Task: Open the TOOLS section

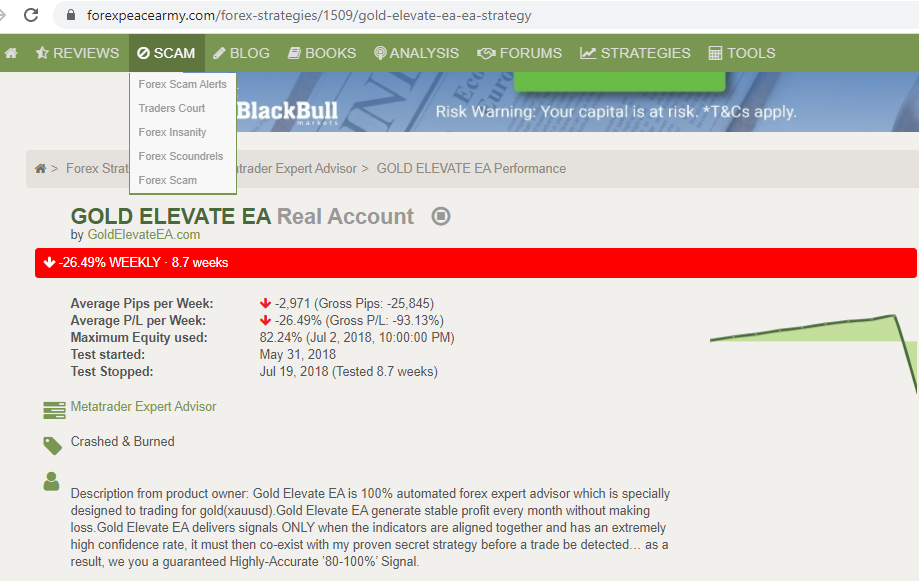Action: [x=742, y=53]
